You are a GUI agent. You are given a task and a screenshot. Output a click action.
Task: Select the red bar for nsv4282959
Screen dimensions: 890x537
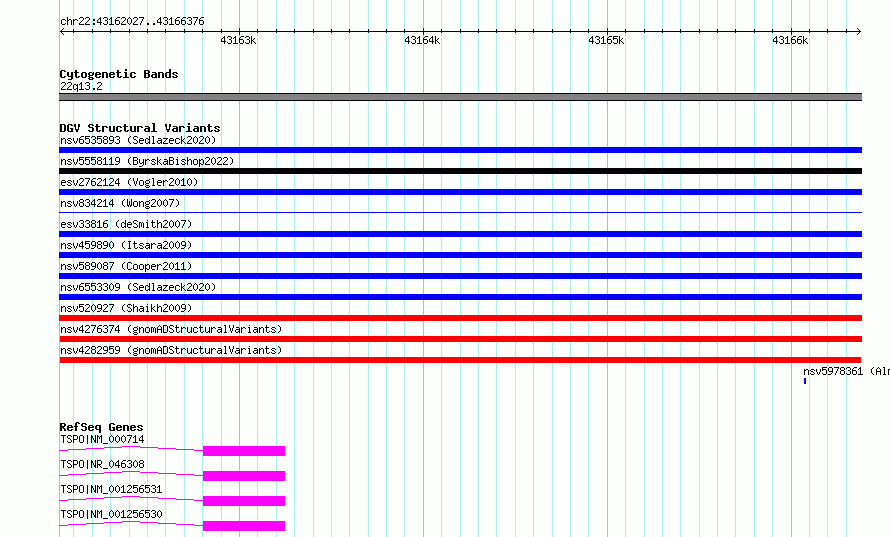click(460, 360)
